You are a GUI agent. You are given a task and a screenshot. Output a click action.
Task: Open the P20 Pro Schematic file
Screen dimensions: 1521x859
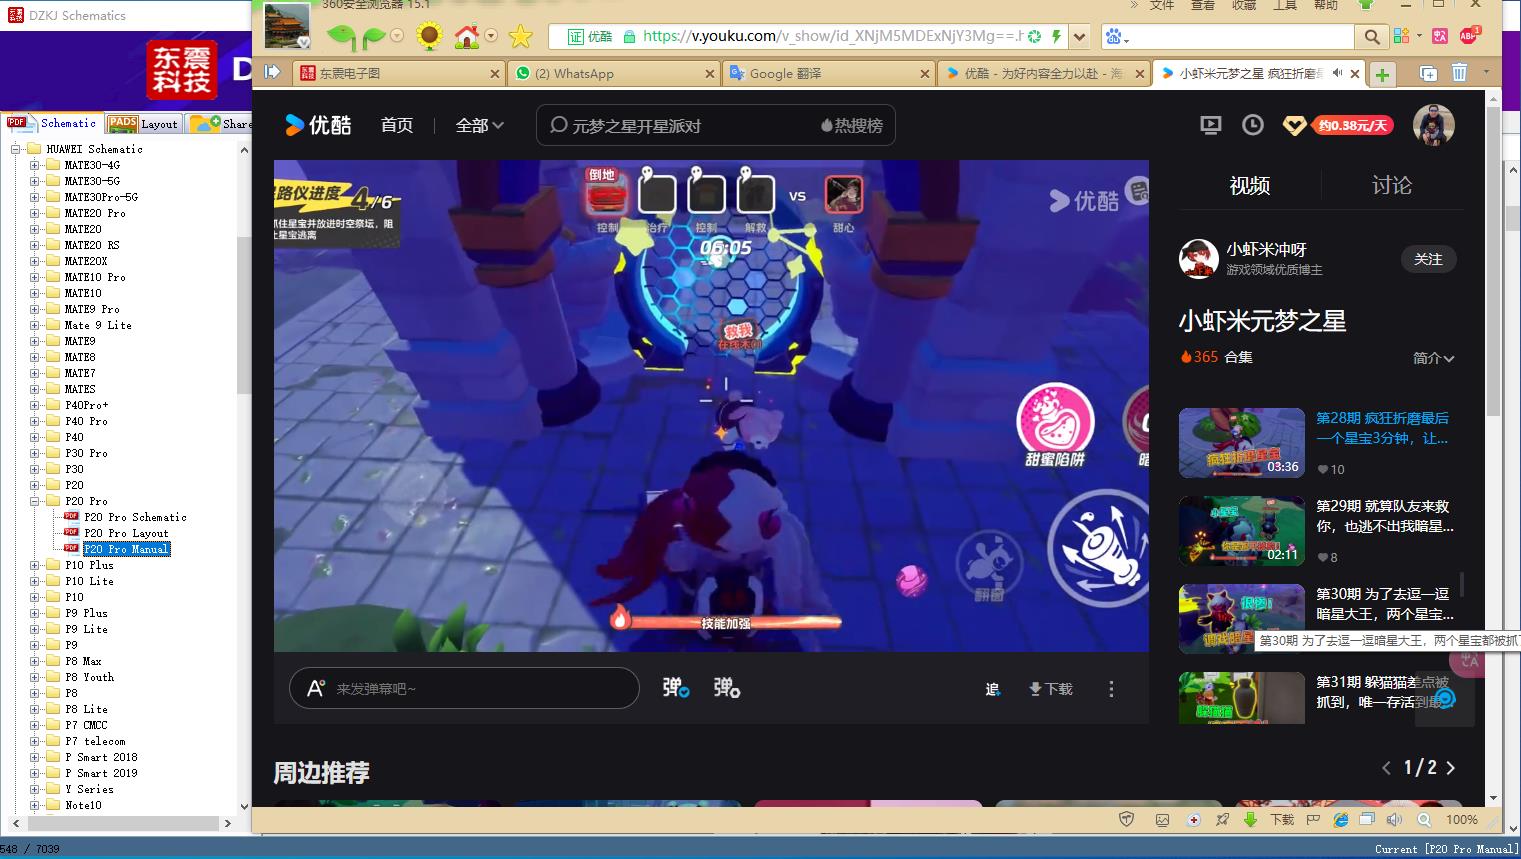tap(135, 517)
